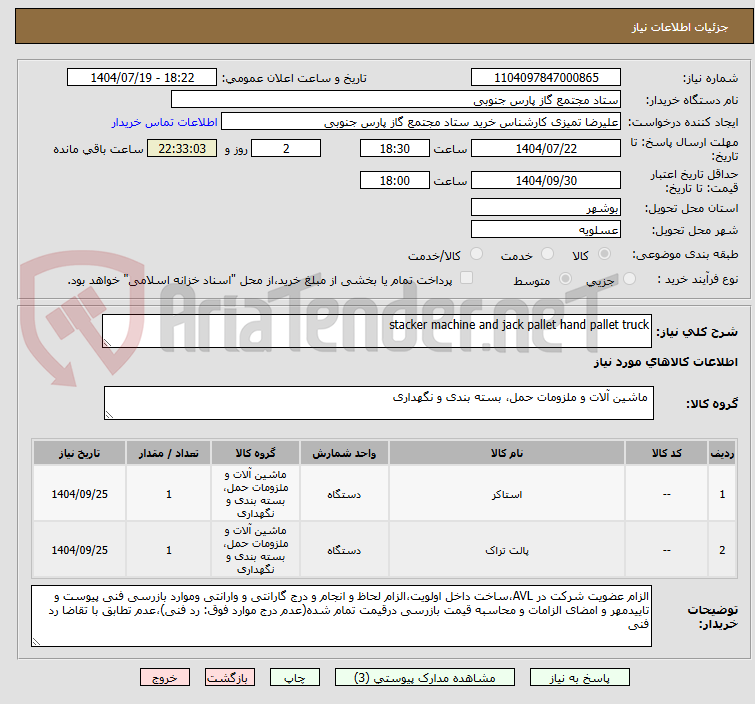Click the 'شرح کلی نیاز' description textarea

[378, 331]
